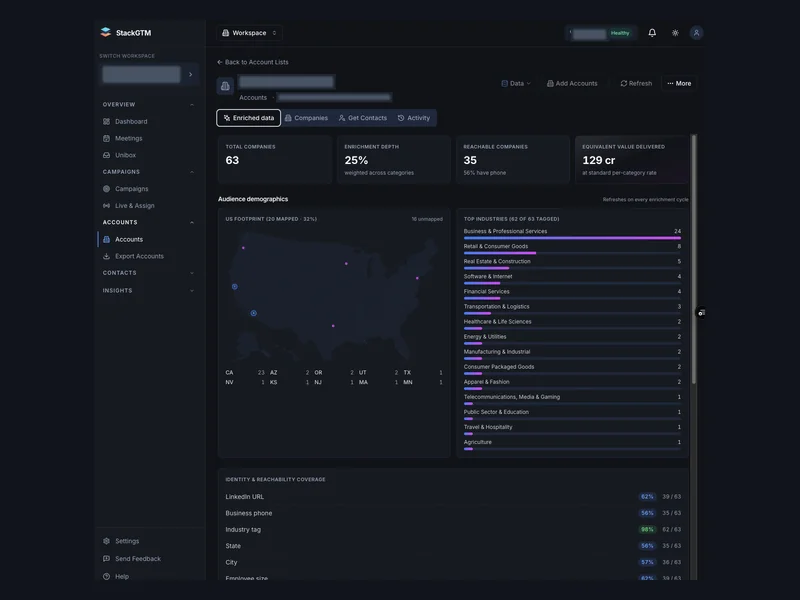This screenshot has height=600, width=800.
Task: Click the Healthy status badge
Action: [620, 33]
